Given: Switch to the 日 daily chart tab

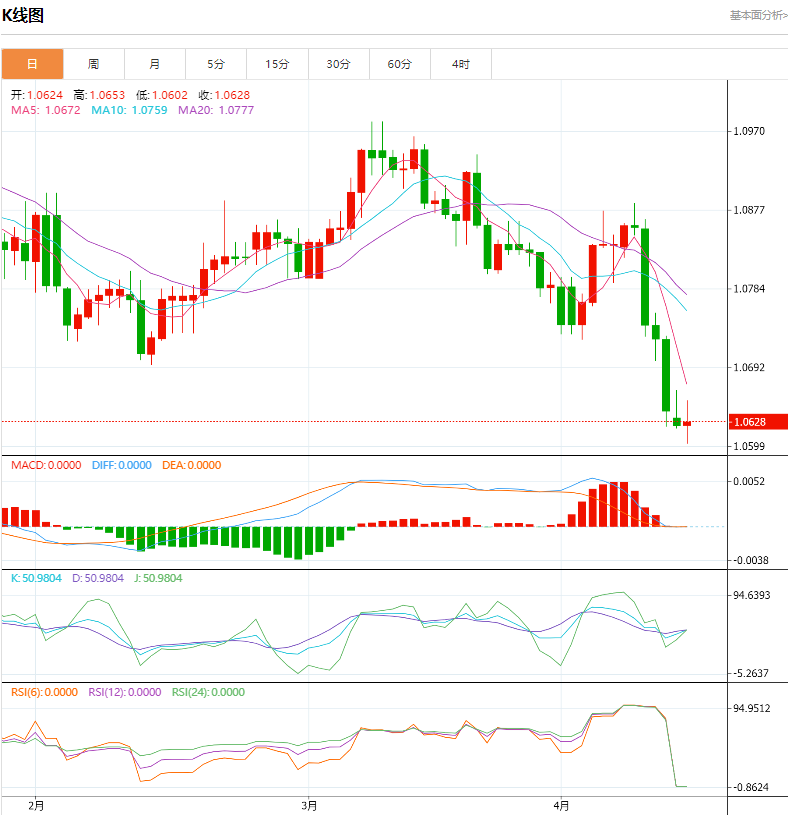Looking at the screenshot, I should click(32, 64).
